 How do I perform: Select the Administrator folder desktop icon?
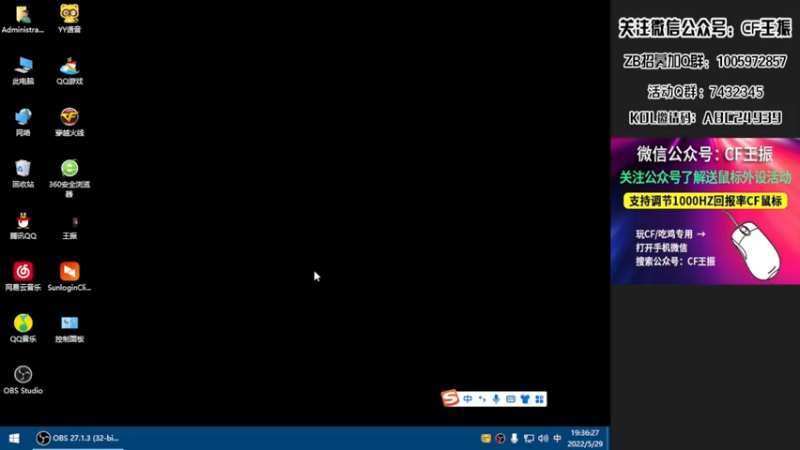[x=22, y=19]
